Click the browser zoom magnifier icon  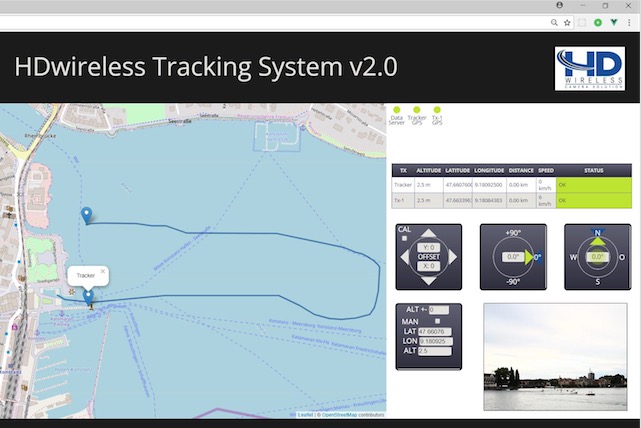click(x=554, y=22)
